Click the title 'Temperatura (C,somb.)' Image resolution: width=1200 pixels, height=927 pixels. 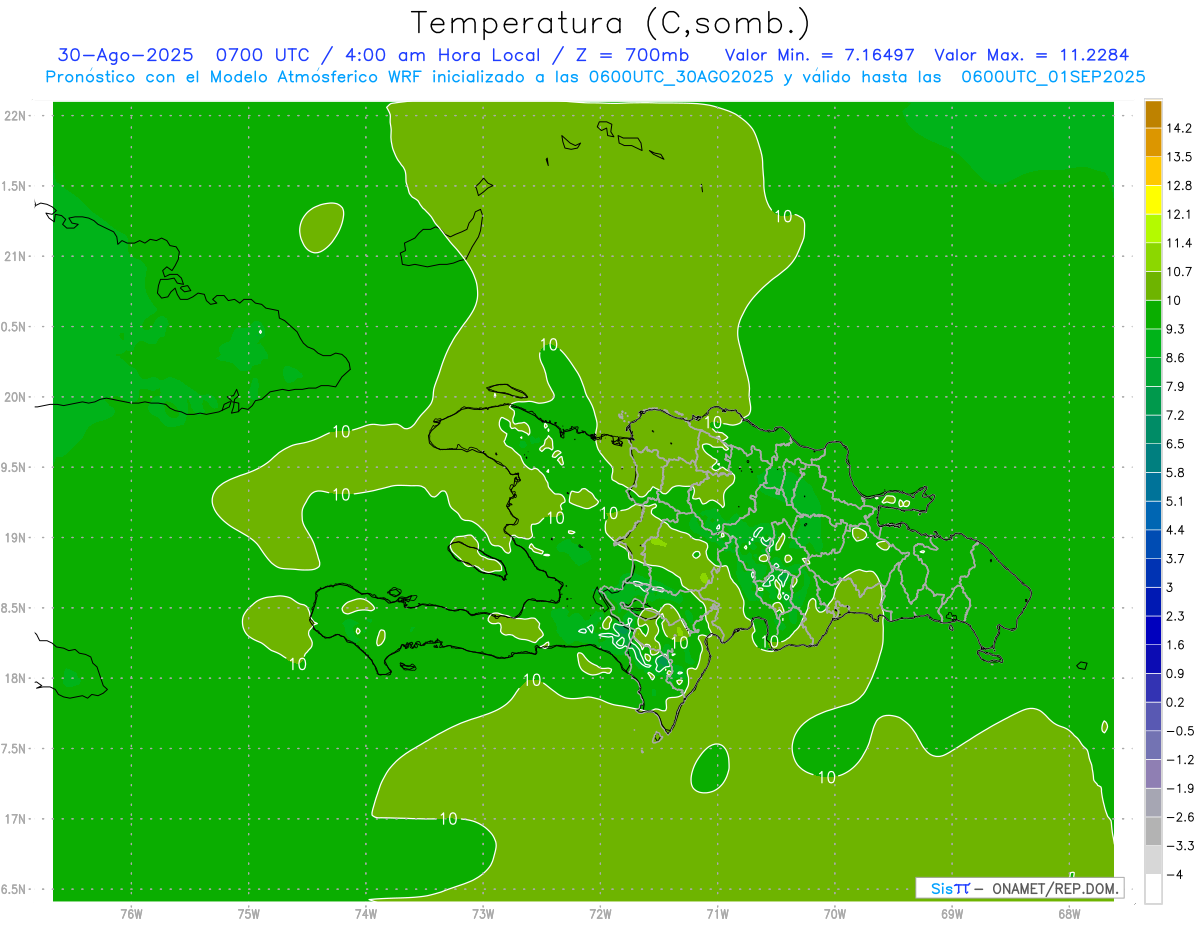coord(610,23)
